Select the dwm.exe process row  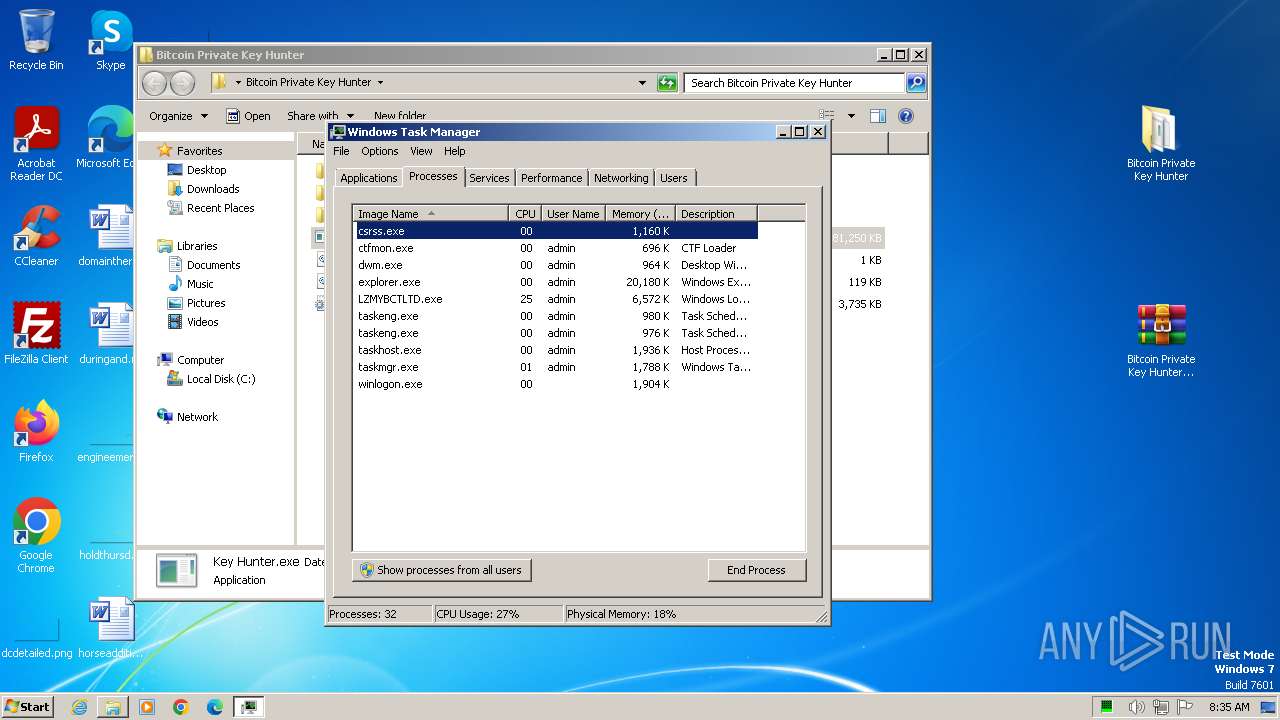tap(556, 265)
